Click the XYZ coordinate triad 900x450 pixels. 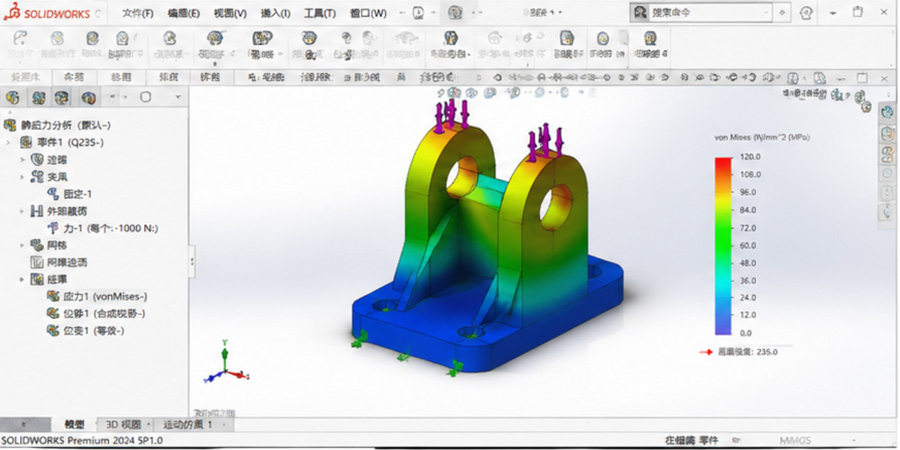point(226,363)
